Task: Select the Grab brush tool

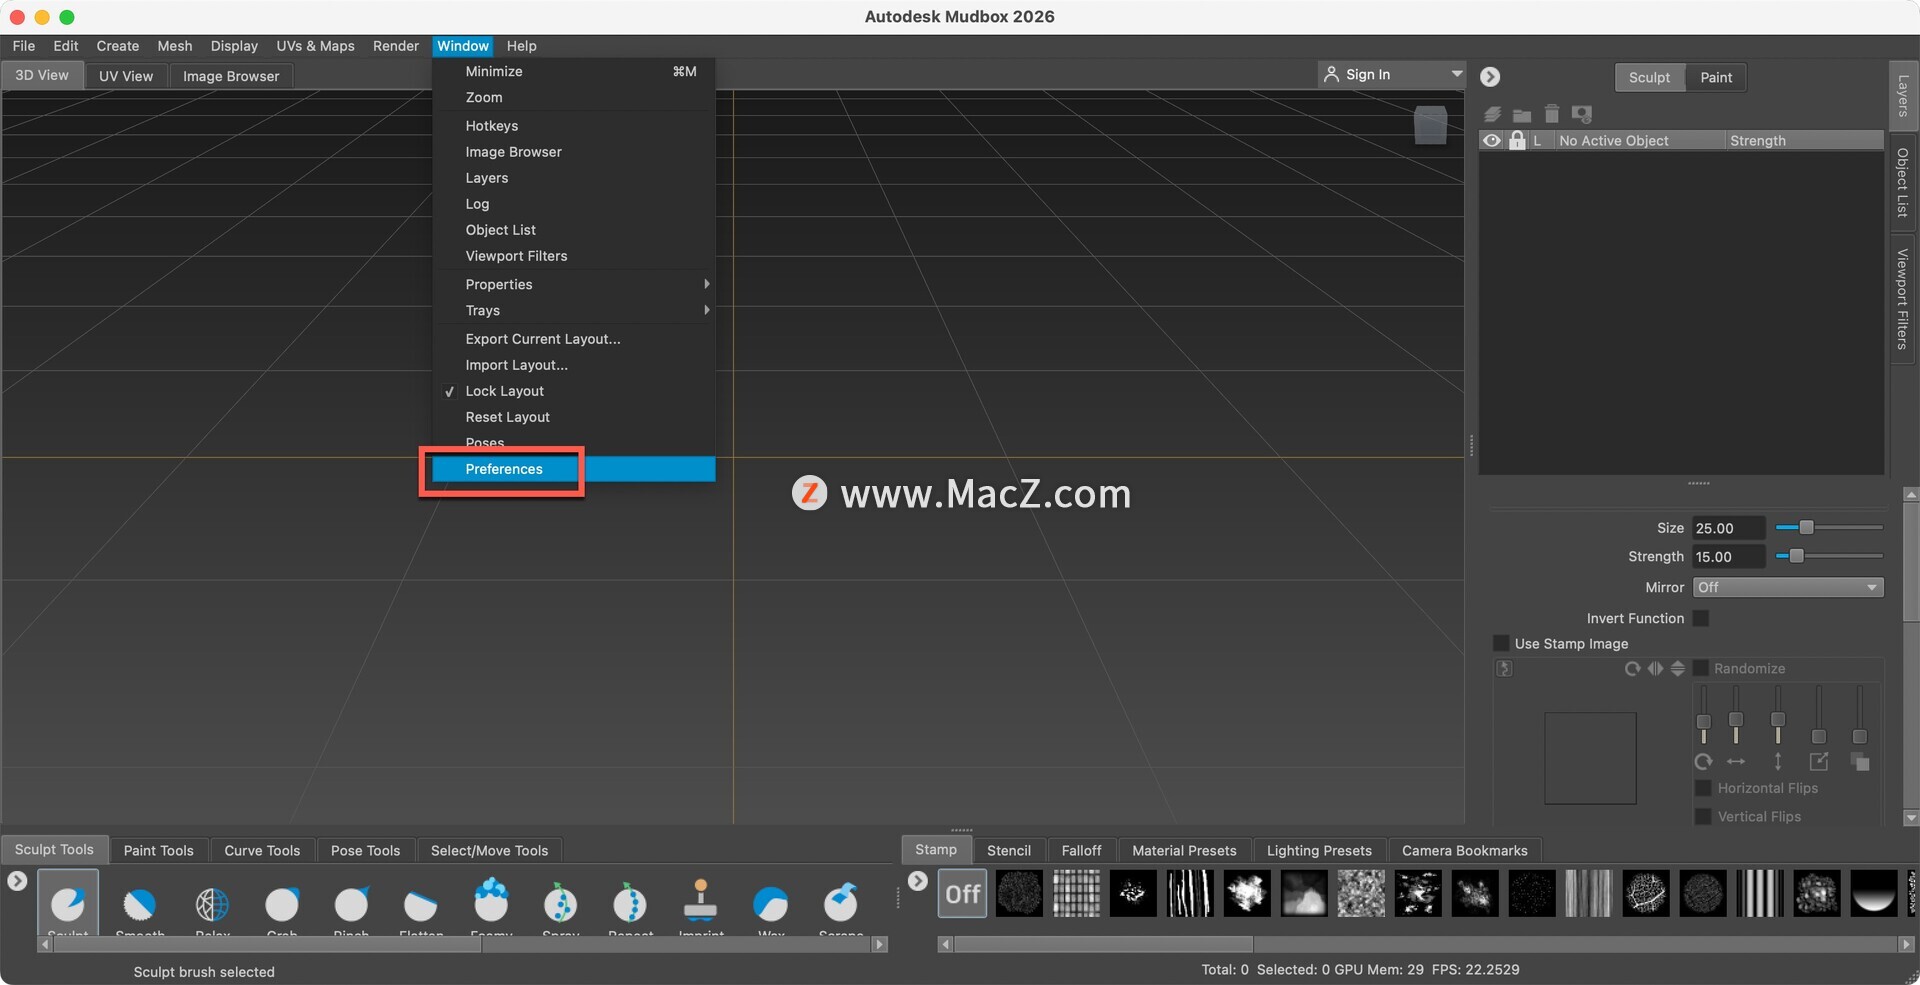Action: coord(282,904)
